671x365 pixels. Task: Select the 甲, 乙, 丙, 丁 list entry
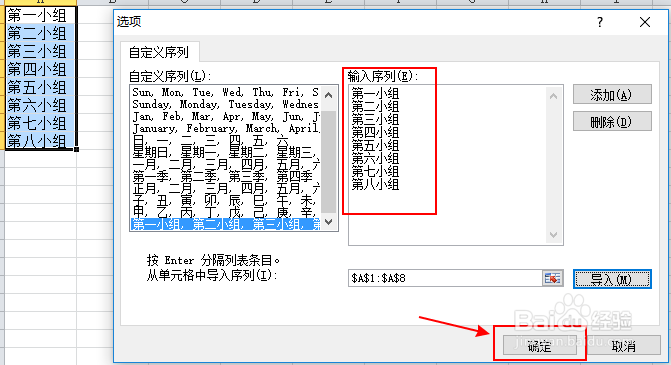(225, 212)
